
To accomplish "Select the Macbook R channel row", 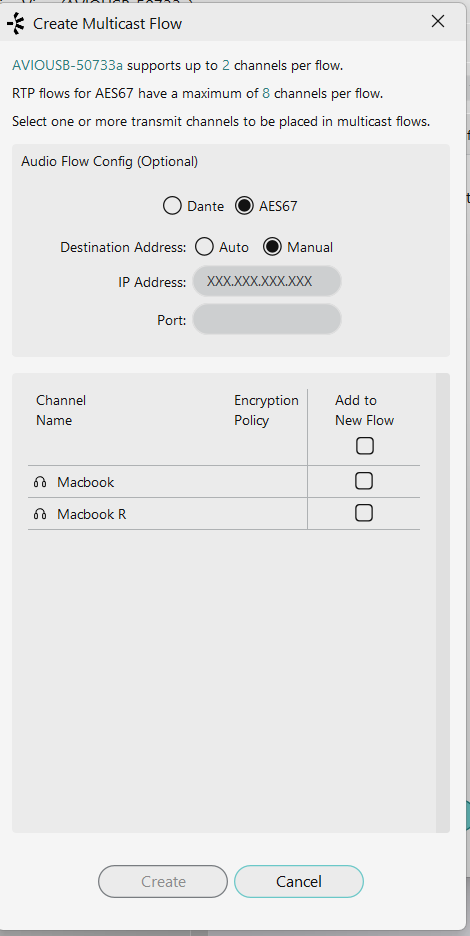I will click(224, 513).
